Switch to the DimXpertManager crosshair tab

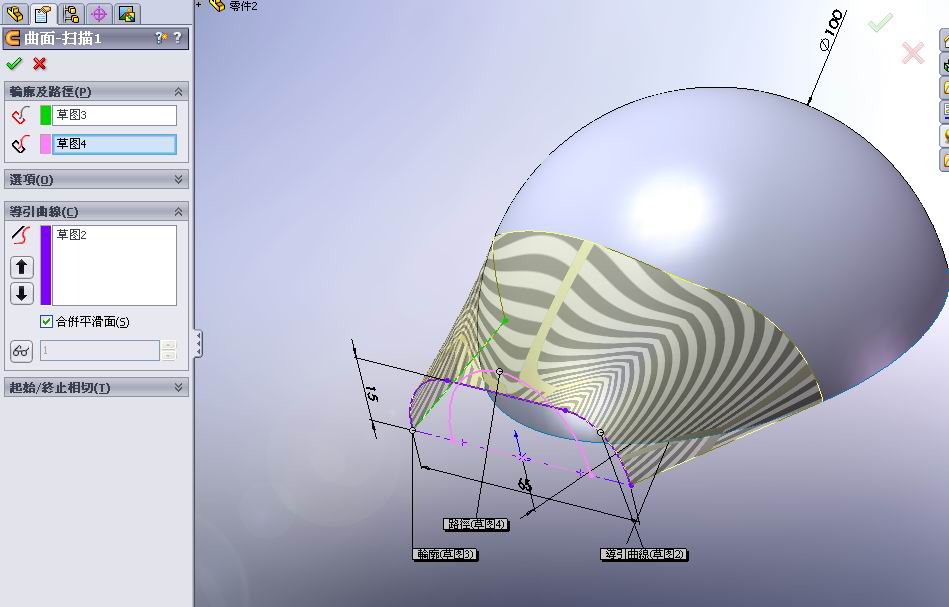coord(99,13)
